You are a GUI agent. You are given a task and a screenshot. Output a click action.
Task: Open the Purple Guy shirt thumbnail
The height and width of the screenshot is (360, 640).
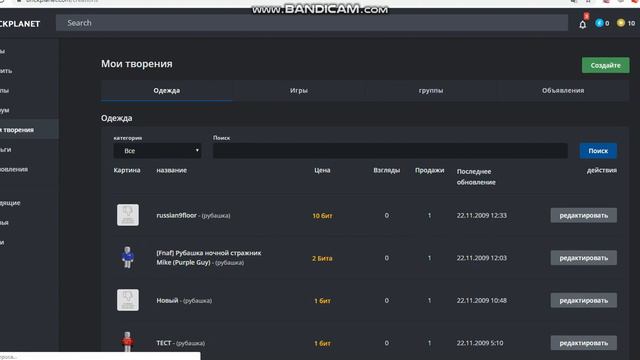pos(128,258)
